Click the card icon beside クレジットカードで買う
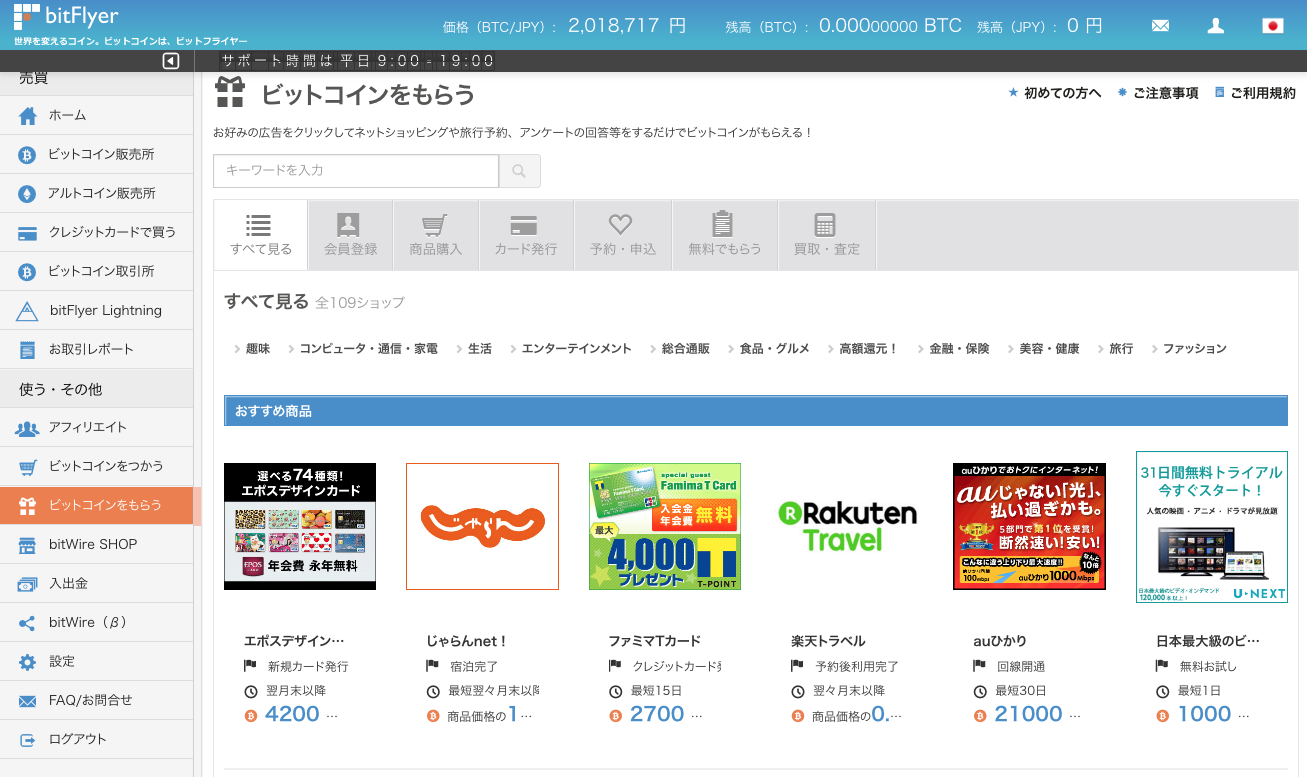The height and width of the screenshot is (777, 1307). [x=28, y=233]
